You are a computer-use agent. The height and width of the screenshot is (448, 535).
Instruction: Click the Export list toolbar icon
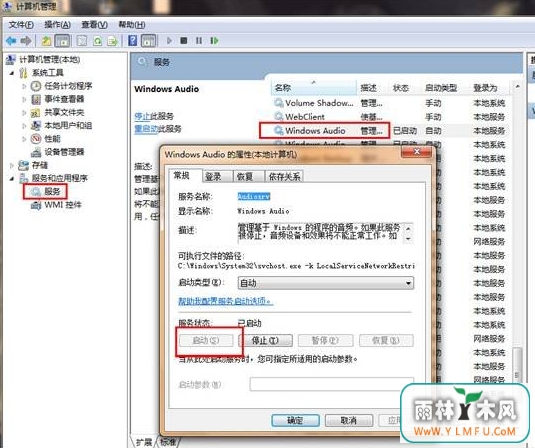[112, 41]
